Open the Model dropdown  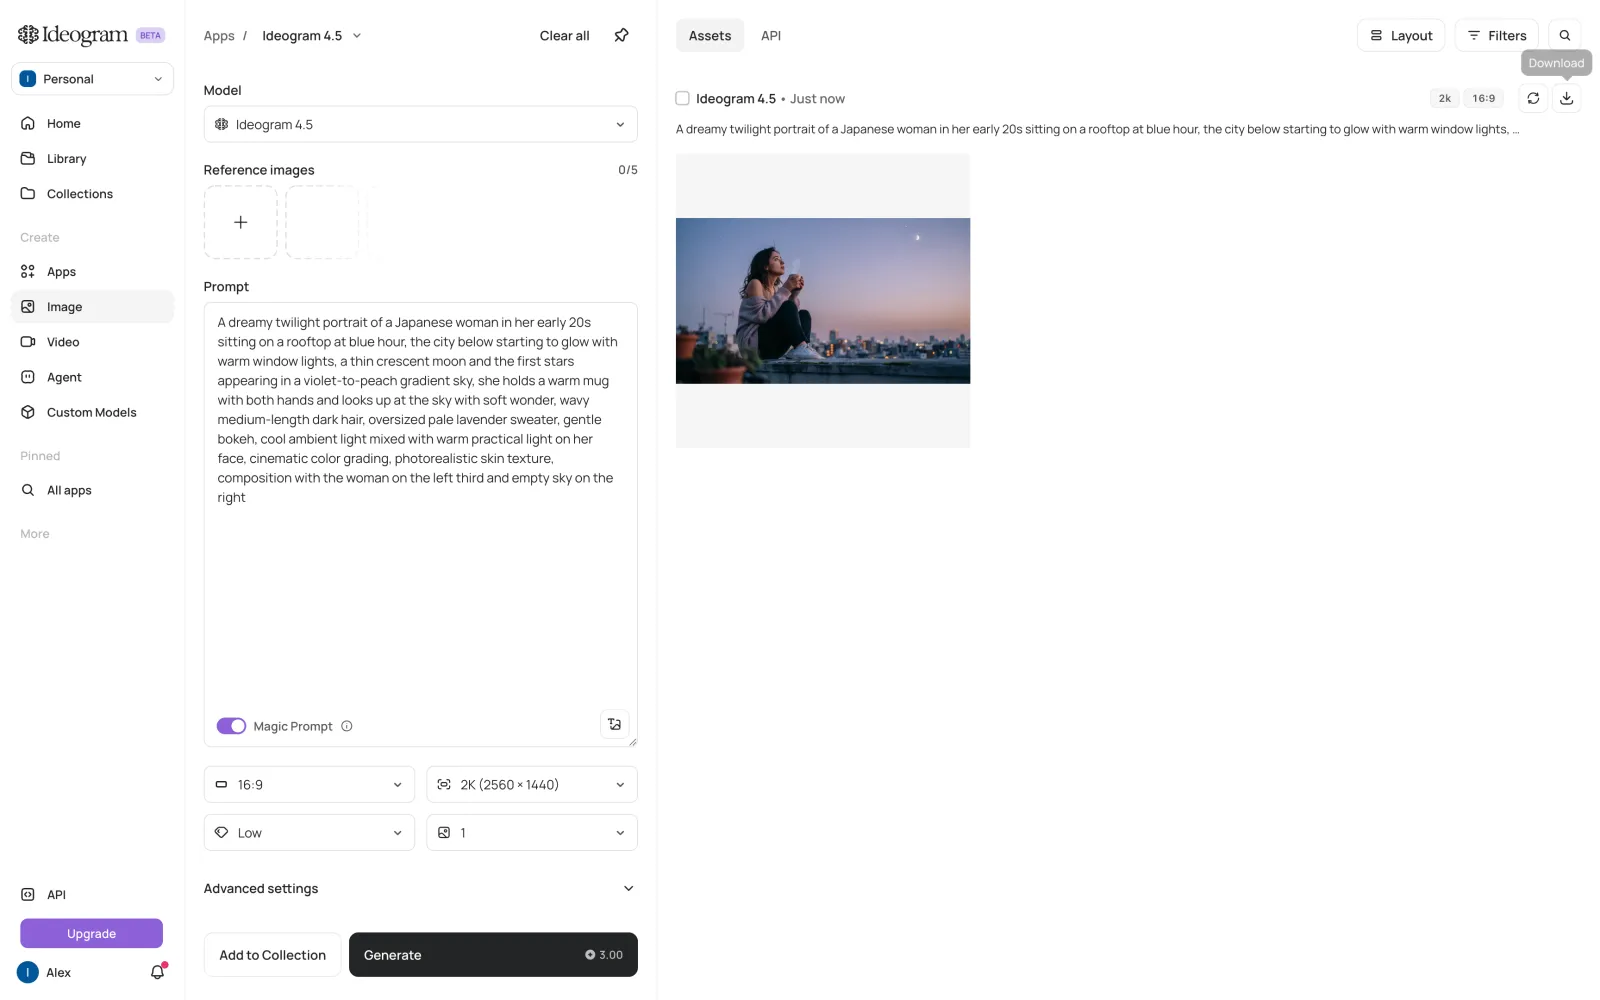coord(420,124)
